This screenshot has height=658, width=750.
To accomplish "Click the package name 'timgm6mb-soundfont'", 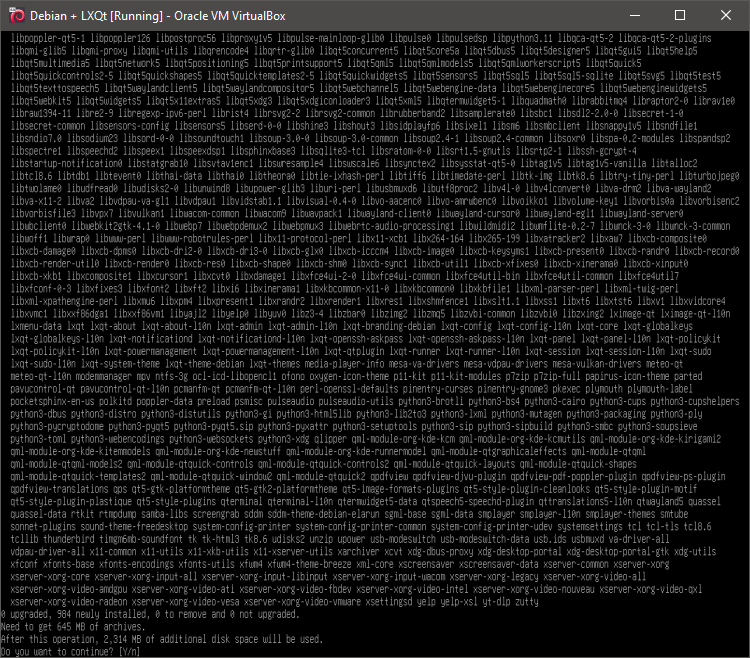I will (x=141, y=539).
